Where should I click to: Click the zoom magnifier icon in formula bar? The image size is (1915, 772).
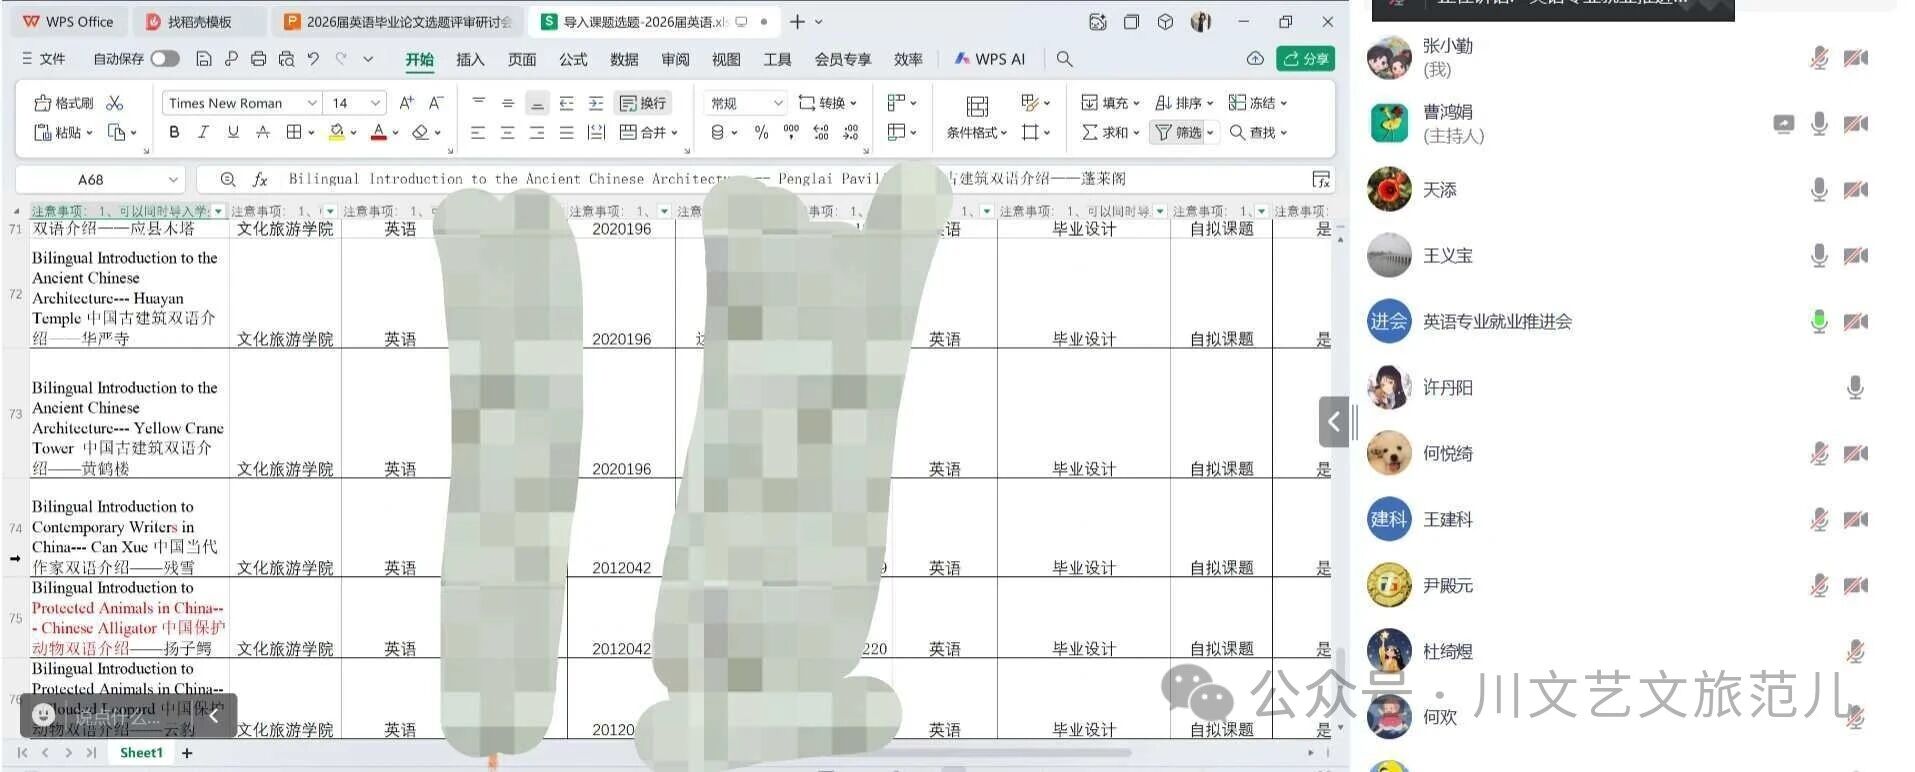[x=228, y=179]
